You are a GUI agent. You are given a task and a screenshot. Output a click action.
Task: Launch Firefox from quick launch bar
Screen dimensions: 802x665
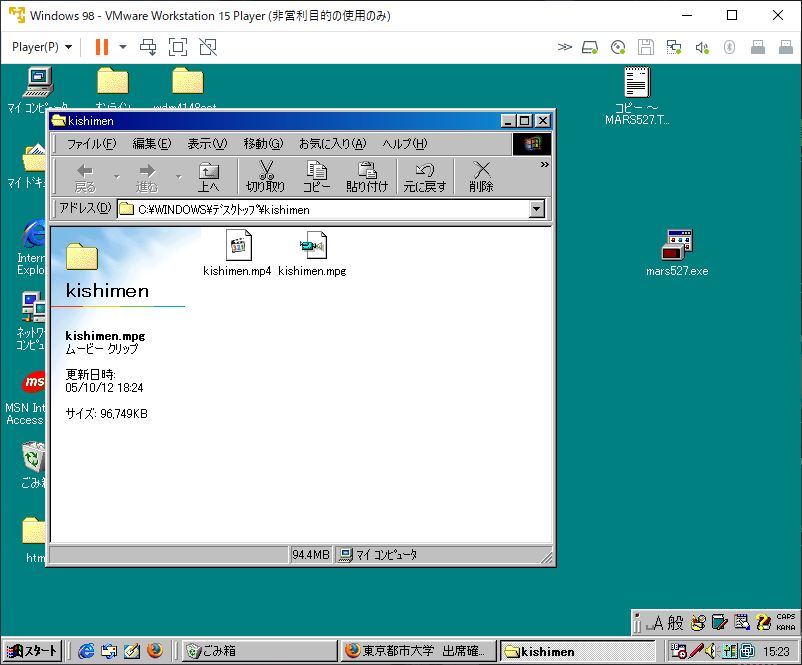click(155, 651)
